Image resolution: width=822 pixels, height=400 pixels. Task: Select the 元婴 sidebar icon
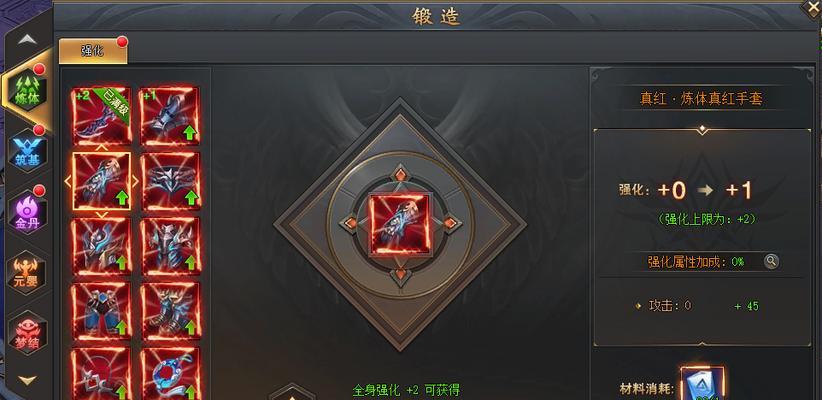[28, 273]
